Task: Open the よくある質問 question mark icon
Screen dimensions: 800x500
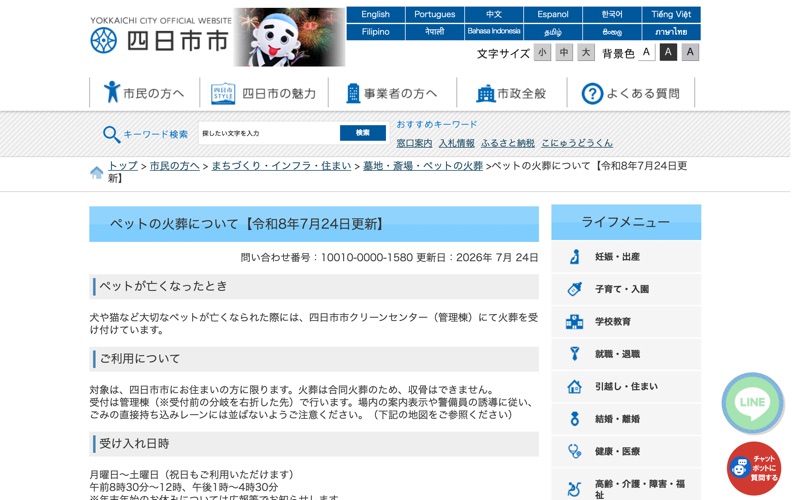Action: (592, 94)
